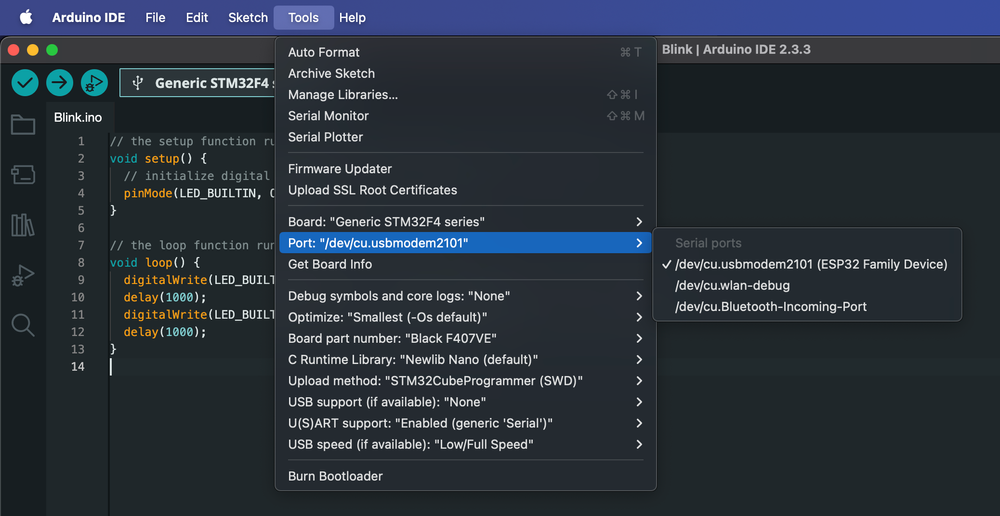Image resolution: width=1000 pixels, height=516 pixels.
Task: Open the Search magnifier icon in sidebar
Action: pyautogui.click(x=23, y=325)
